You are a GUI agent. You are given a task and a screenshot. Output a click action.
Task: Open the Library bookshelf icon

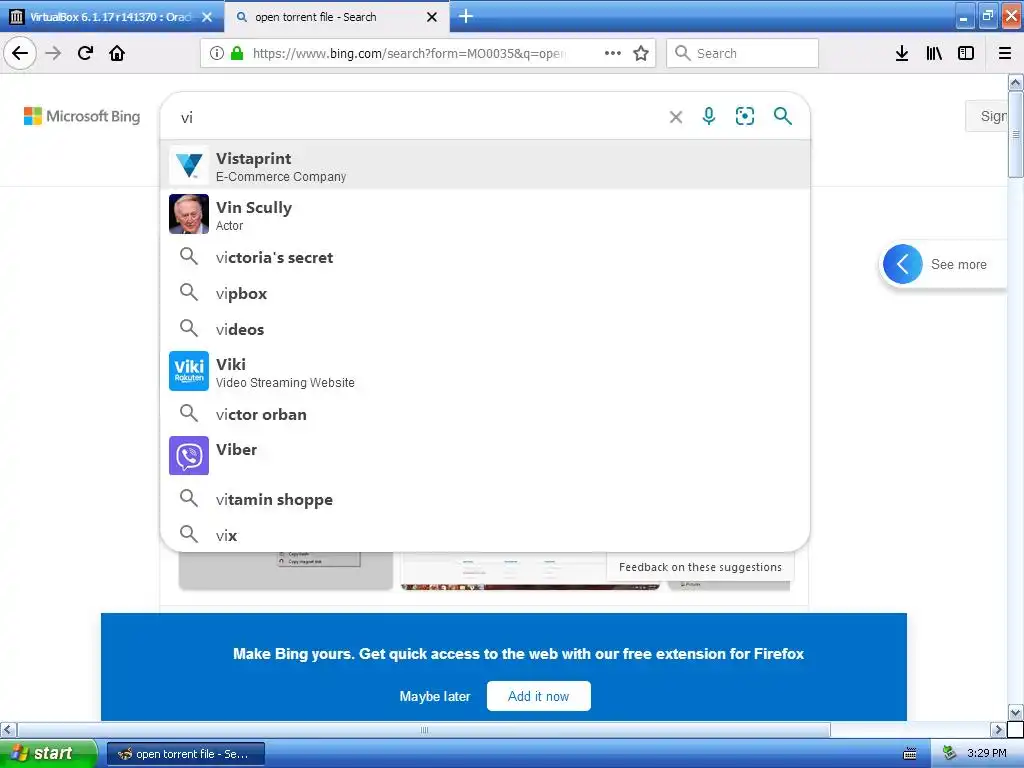tap(934, 53)
